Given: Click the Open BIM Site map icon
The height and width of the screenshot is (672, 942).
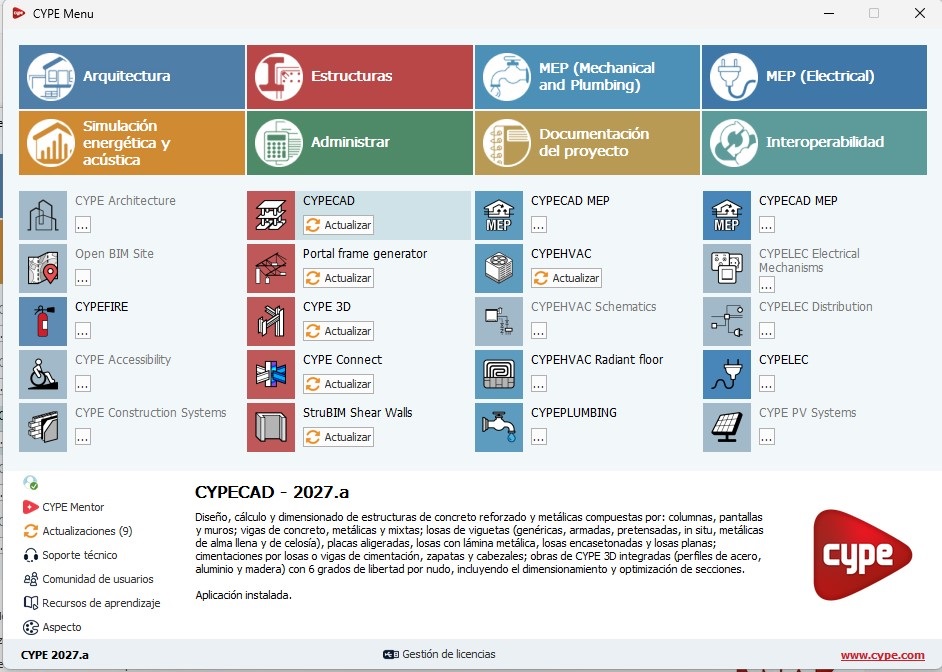Looking at the screenshot, I should [43, 268].
